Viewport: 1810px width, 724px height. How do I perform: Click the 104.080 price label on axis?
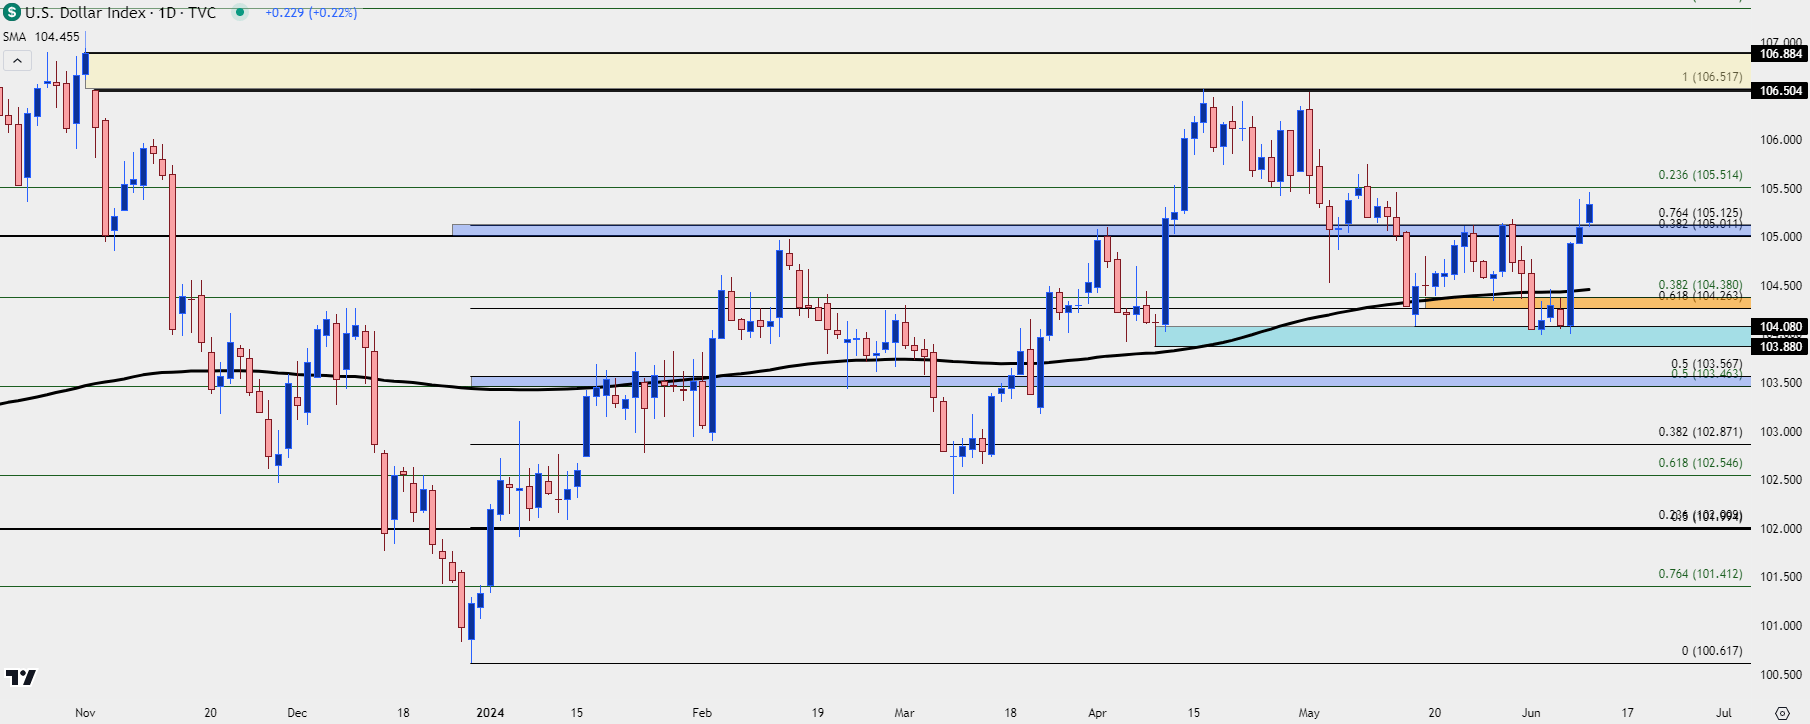coord(1781,327)
